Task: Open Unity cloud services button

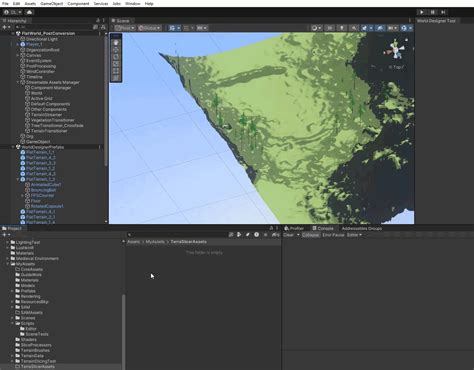Action: coord(29,12)
